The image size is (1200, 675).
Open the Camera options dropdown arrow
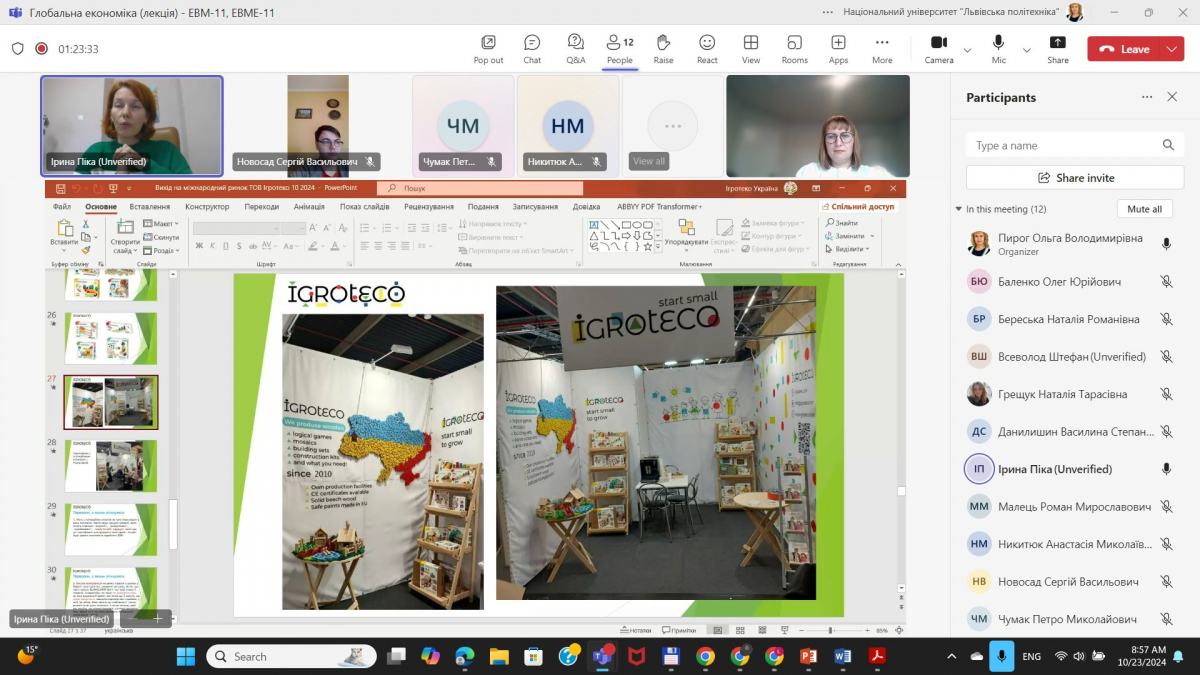[x=967, y=50]
